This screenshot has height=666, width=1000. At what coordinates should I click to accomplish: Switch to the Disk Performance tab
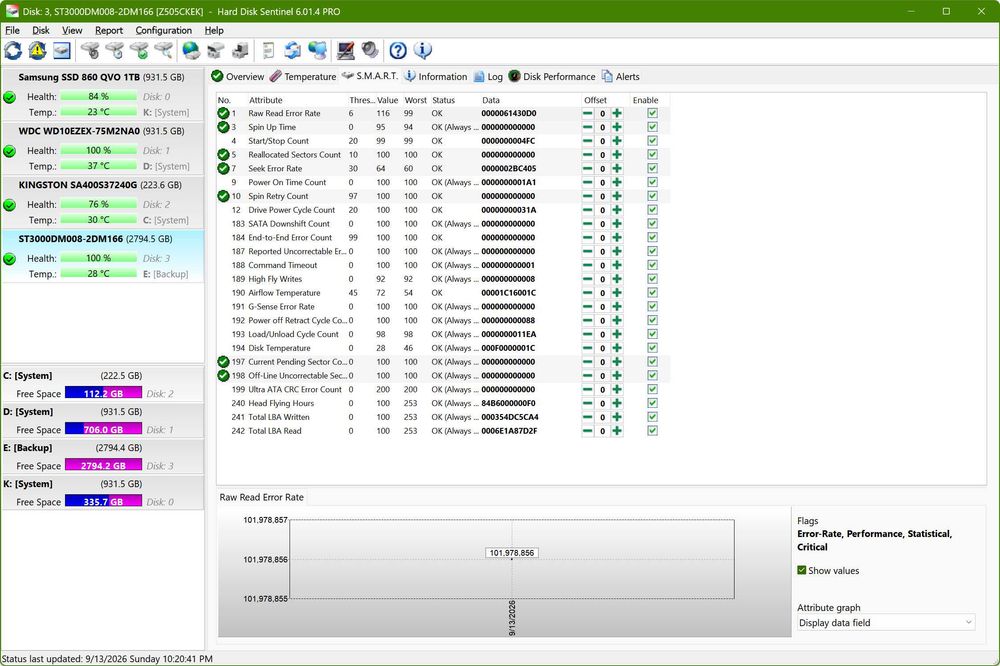(552, 77)
